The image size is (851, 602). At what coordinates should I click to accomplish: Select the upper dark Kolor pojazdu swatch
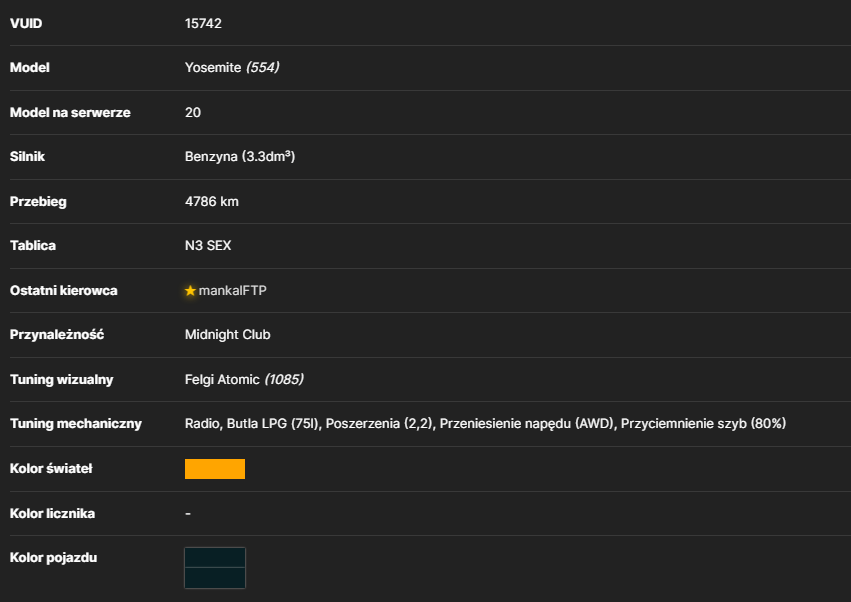coord(215,557)
